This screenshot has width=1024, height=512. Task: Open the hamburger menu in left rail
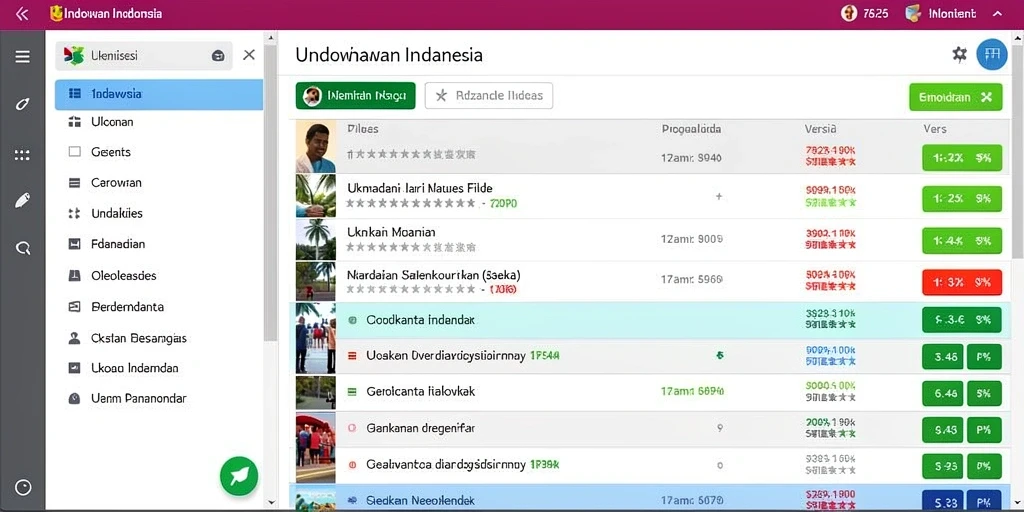(x=22, y=57)
